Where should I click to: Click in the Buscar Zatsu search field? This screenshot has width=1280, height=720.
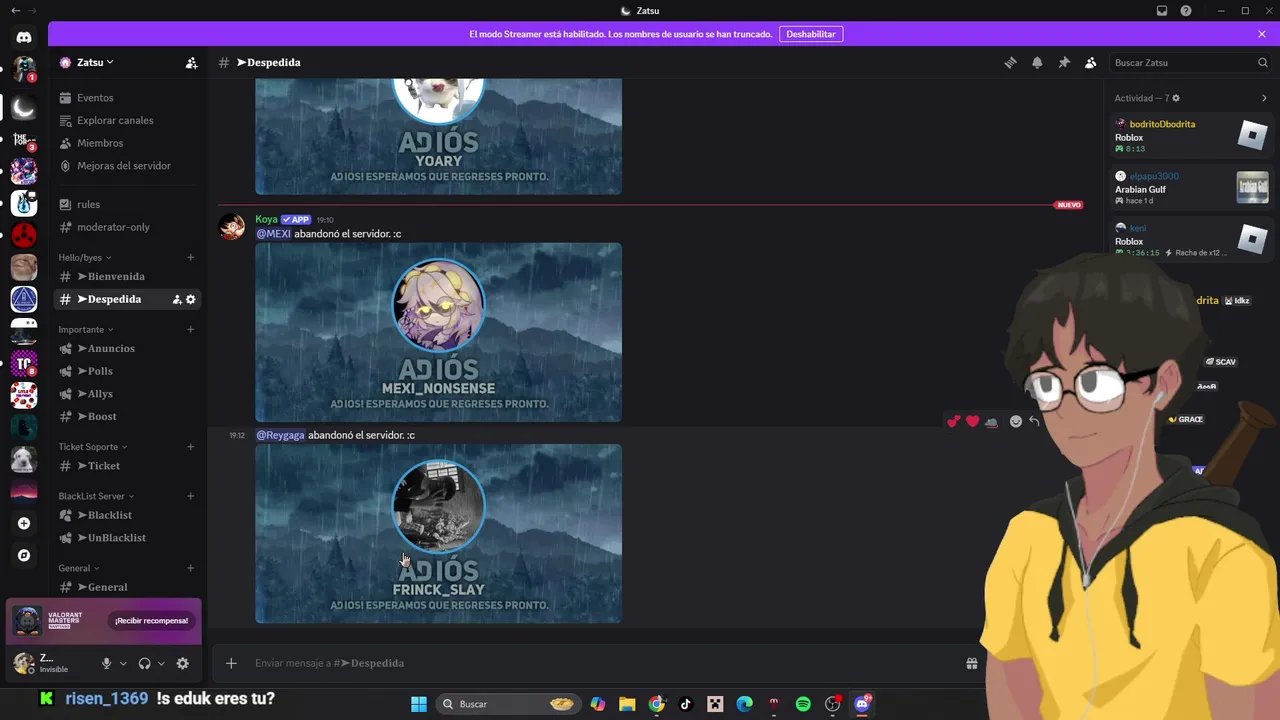[x=1190, y=62]
